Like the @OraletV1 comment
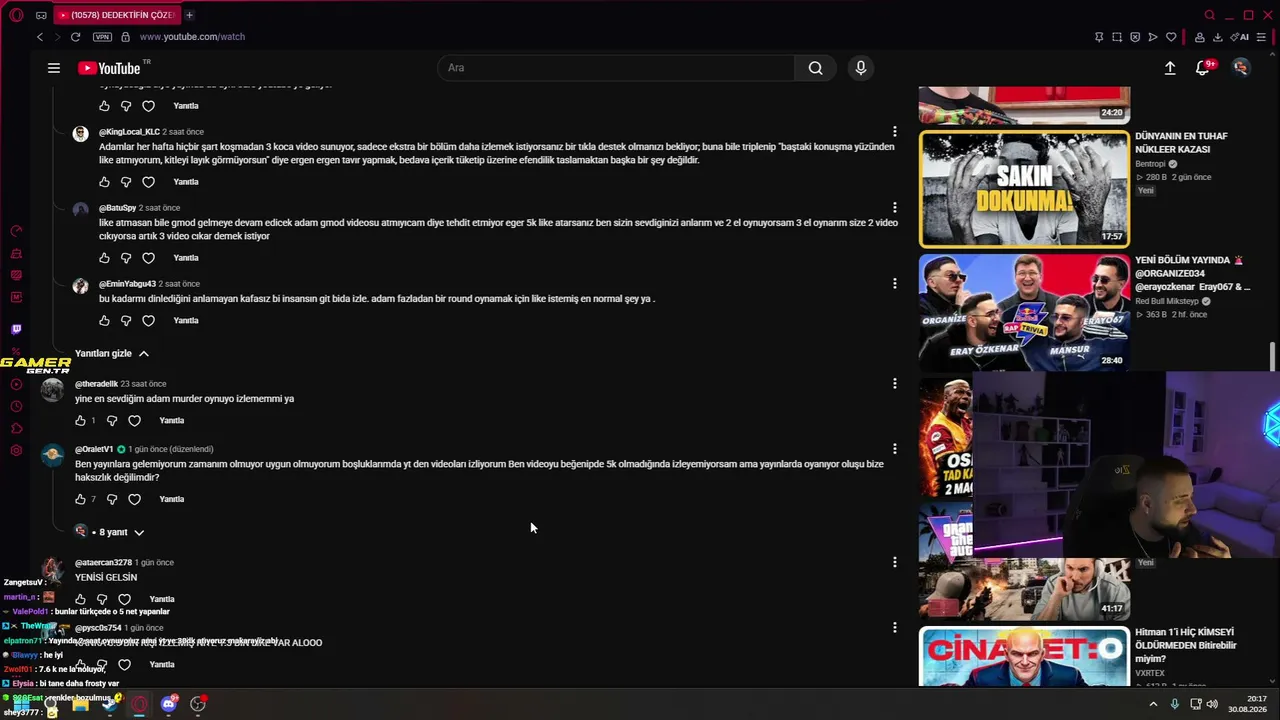This screenshot has height=720, width=1280. (x=81, y=499)
